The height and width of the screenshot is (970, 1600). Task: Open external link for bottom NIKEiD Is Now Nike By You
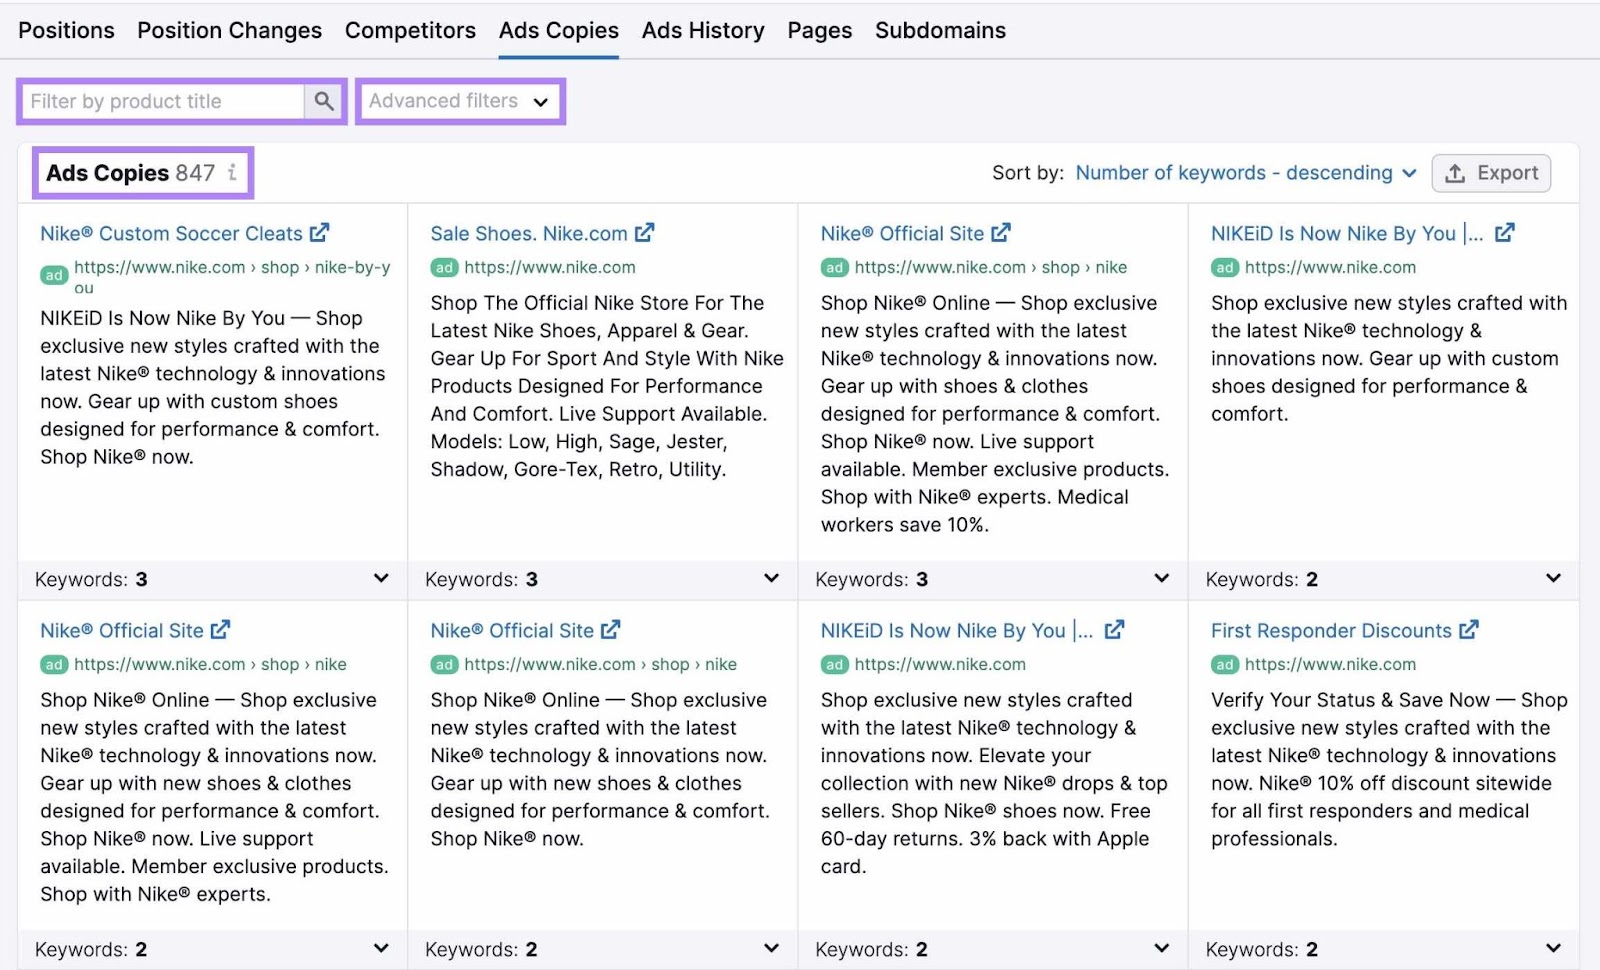tap(1115, 630)
